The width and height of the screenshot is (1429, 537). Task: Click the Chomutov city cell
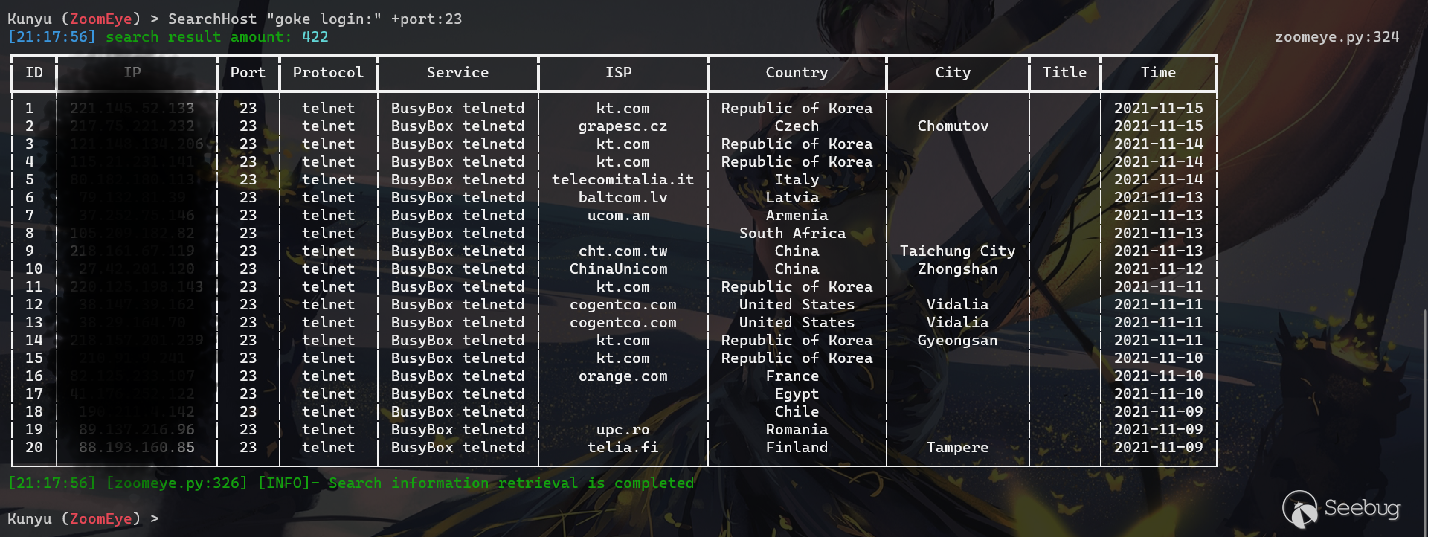click(x=952, y=126)
